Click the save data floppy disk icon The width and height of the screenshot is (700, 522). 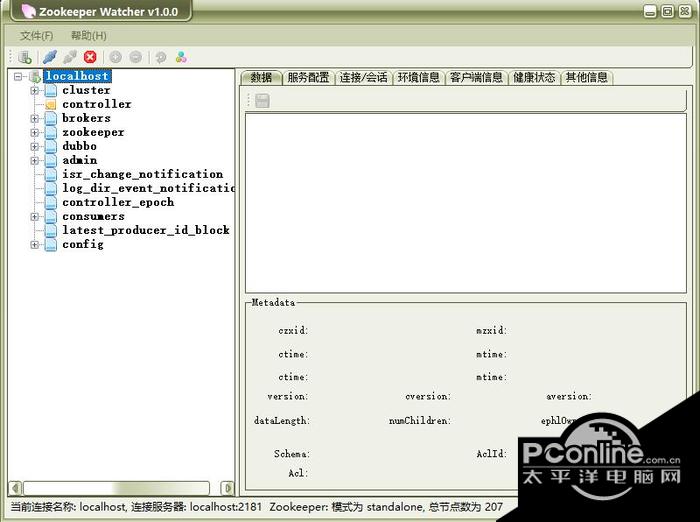point(262,100)
